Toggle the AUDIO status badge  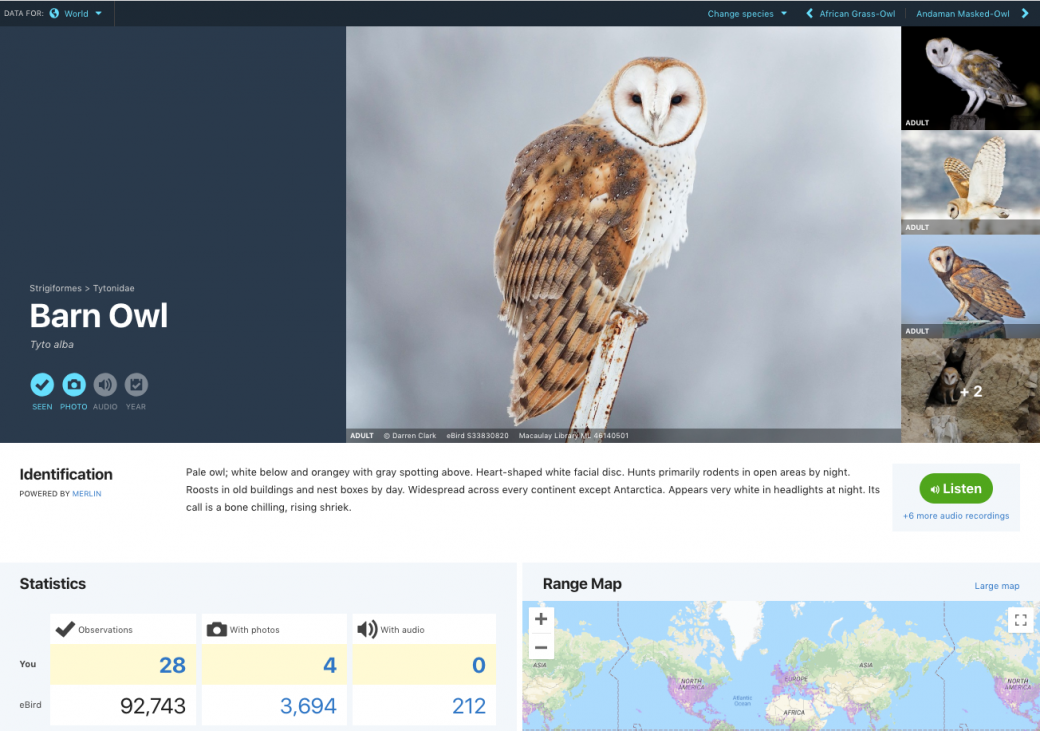(x=104, y=385)
